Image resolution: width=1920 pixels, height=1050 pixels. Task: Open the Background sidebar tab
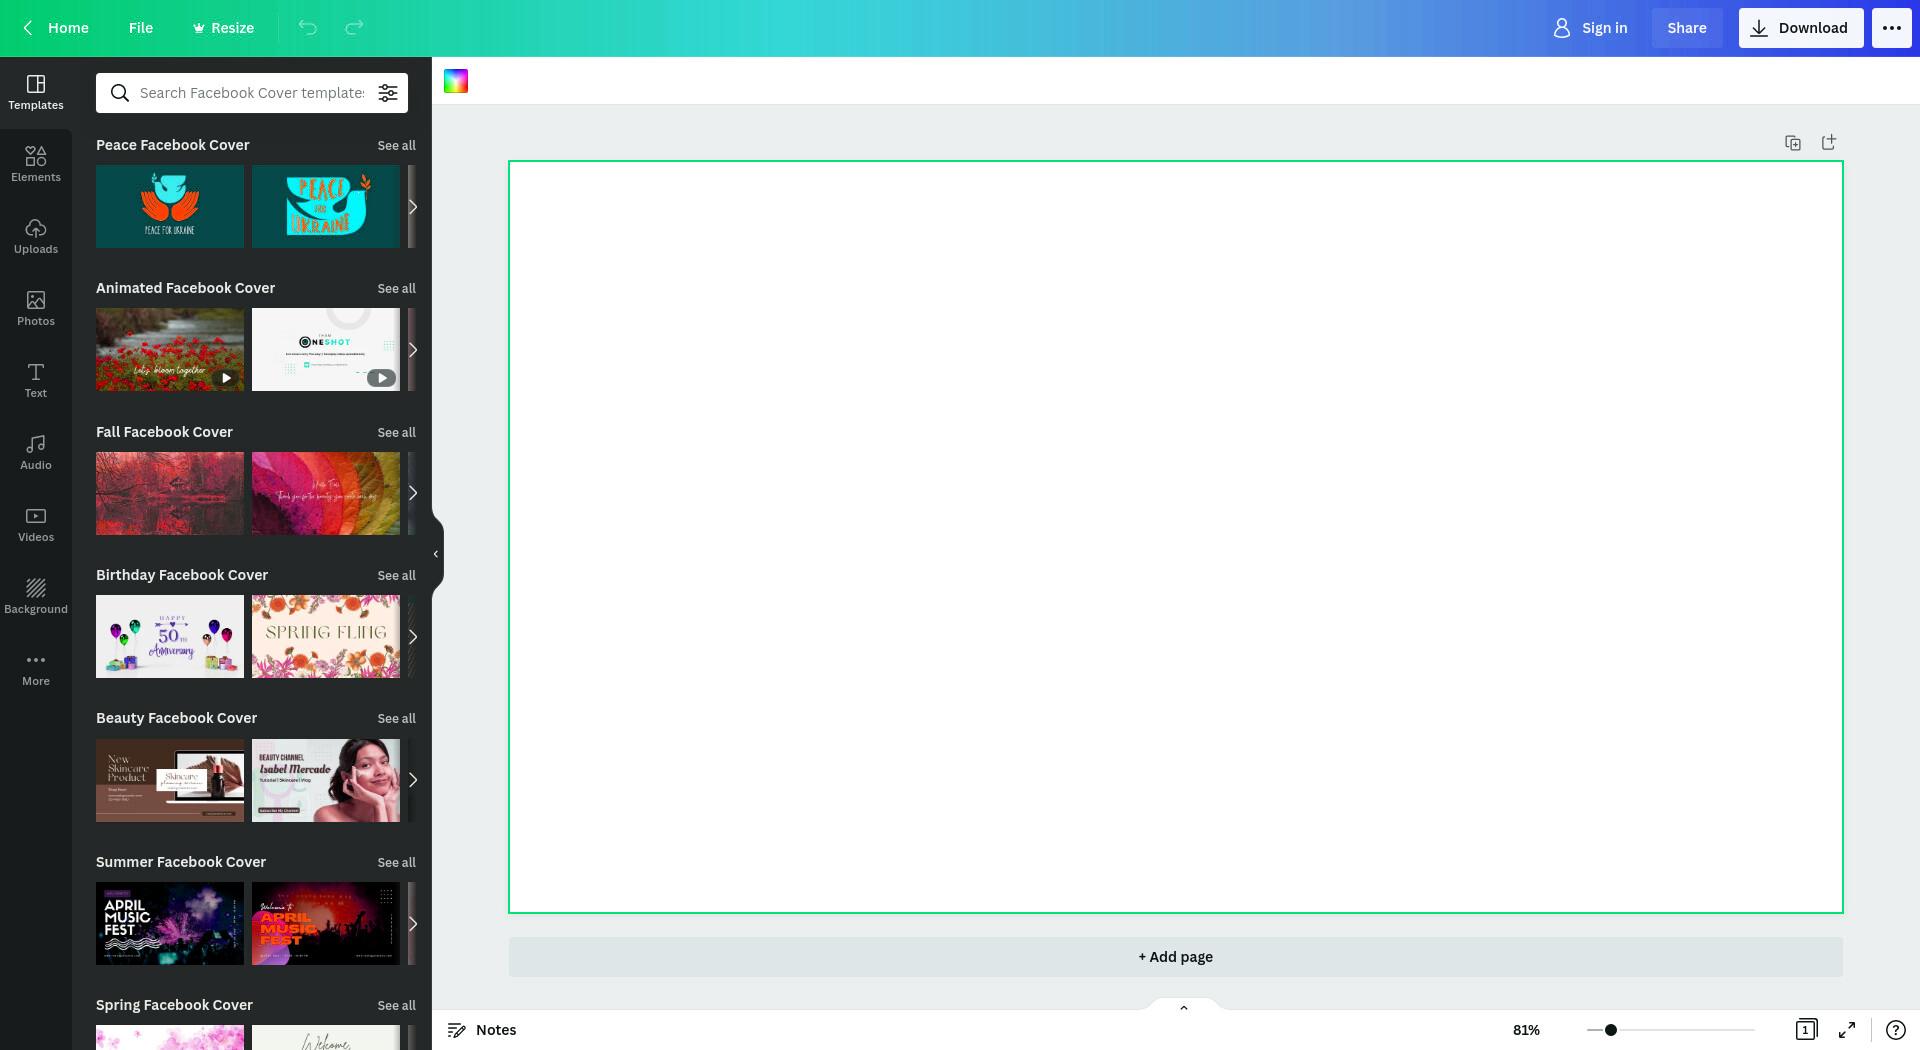(x=36, y=597)
